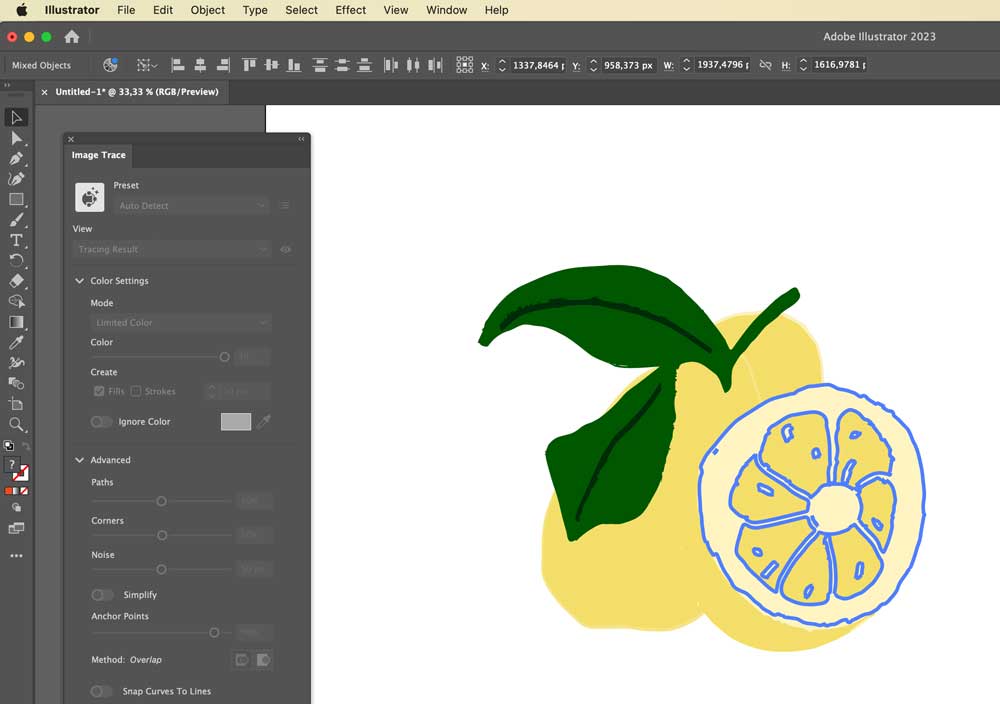Open the View Tracing Result dropdown
The image size is (1000, 704).
[x=172, y=249]
